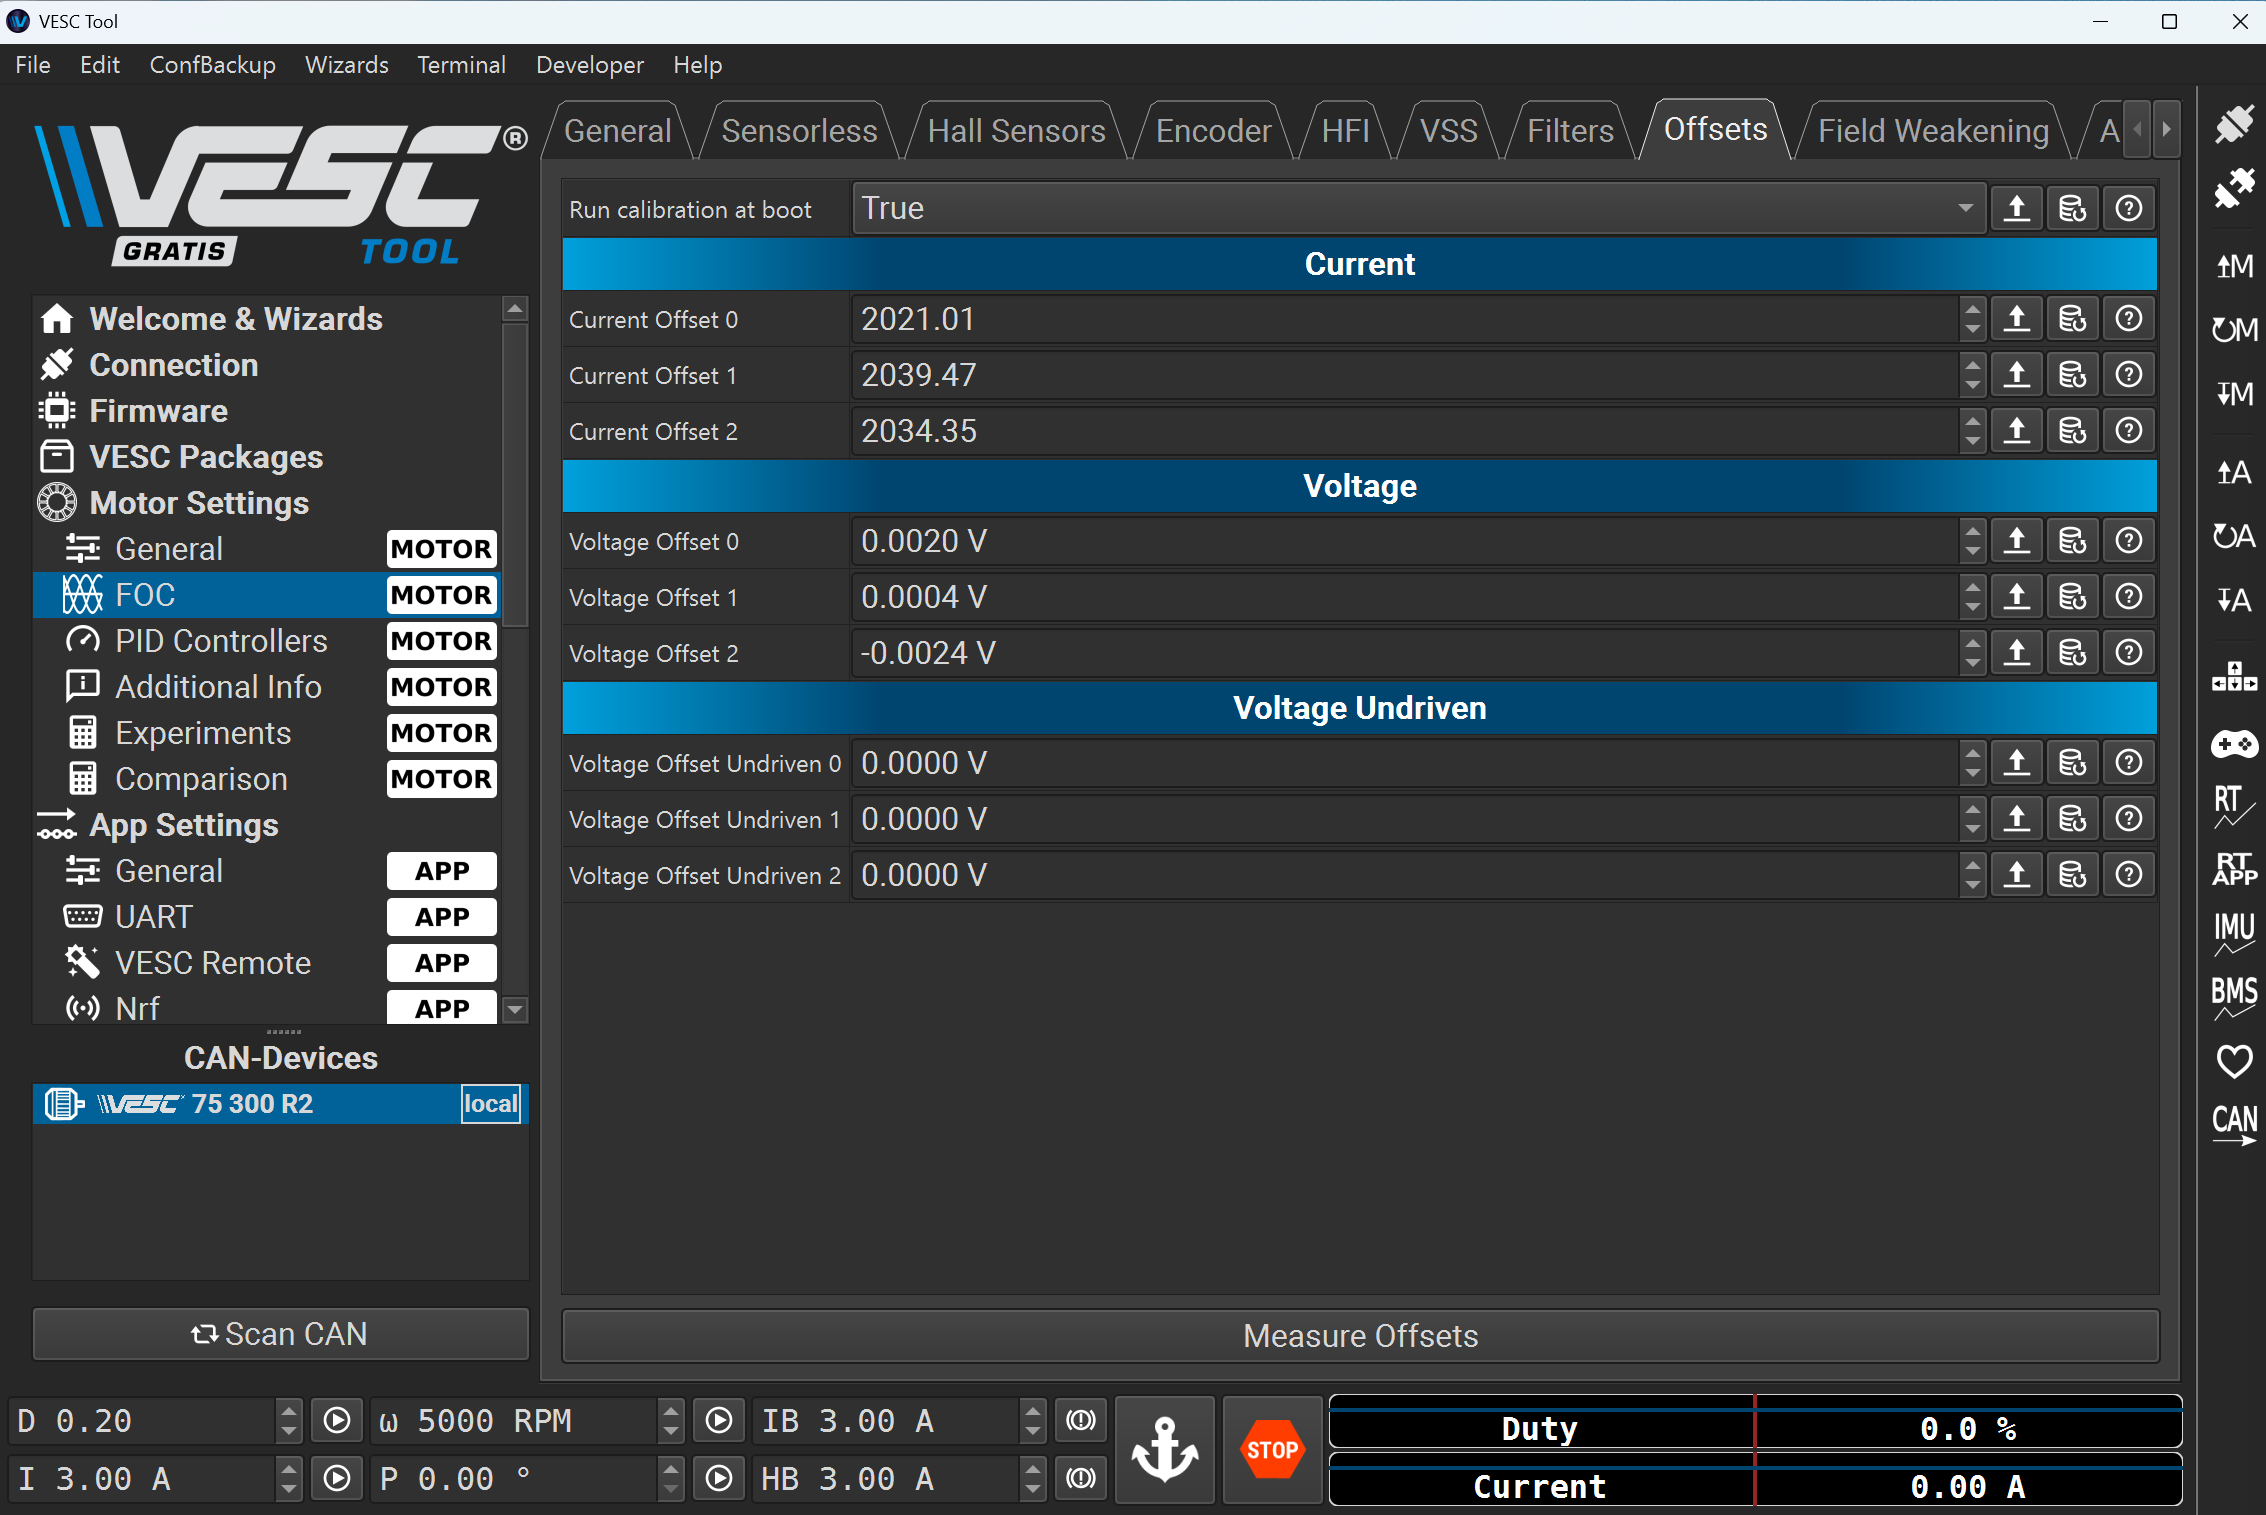Click the heart alive-signal icon
The width and height of the screenshot is (2266, 1515).
click(2233, 1061)
